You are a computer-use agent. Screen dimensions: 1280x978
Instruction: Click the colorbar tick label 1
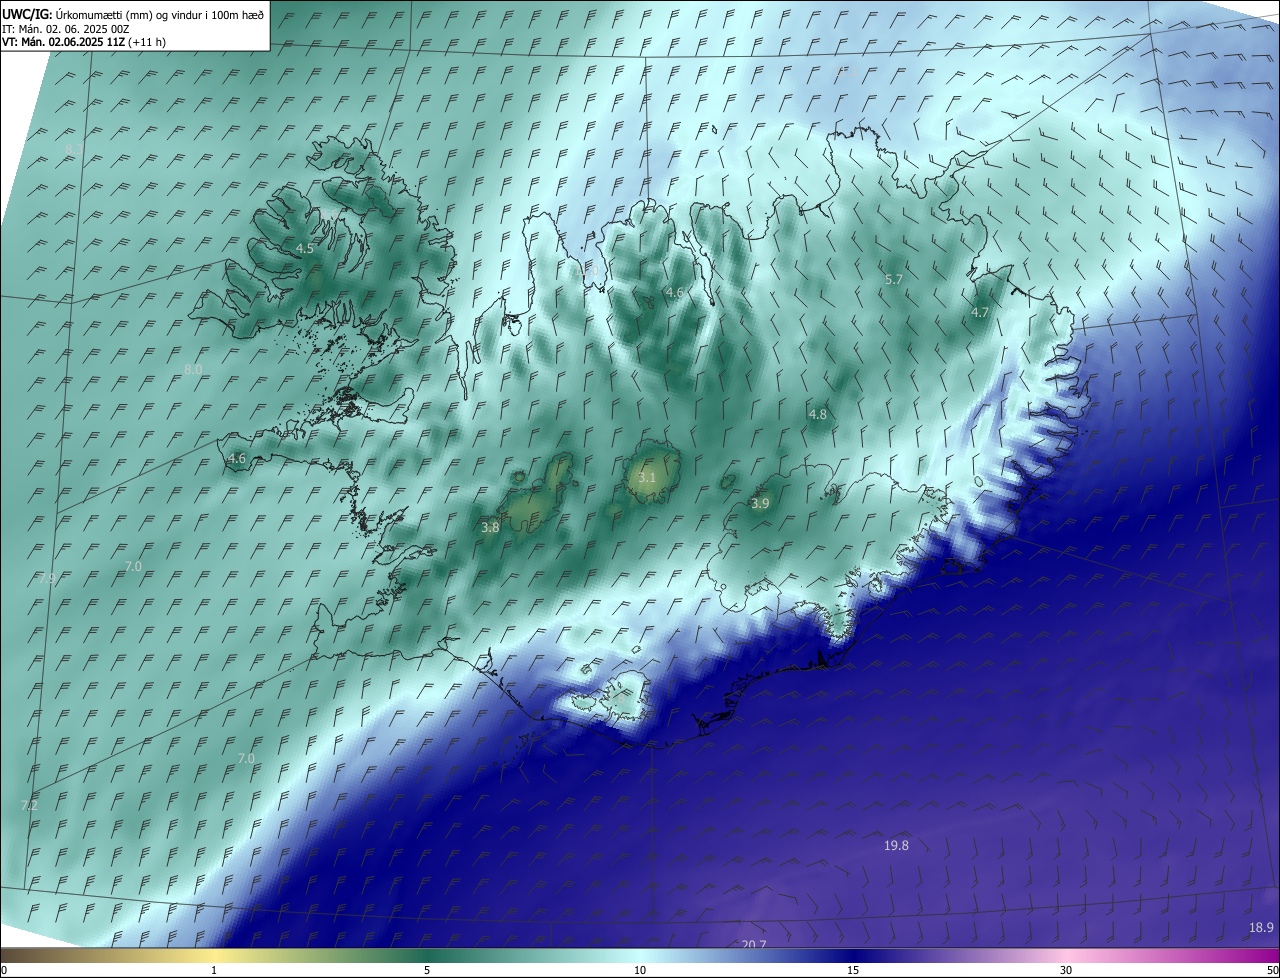(214, 970)
